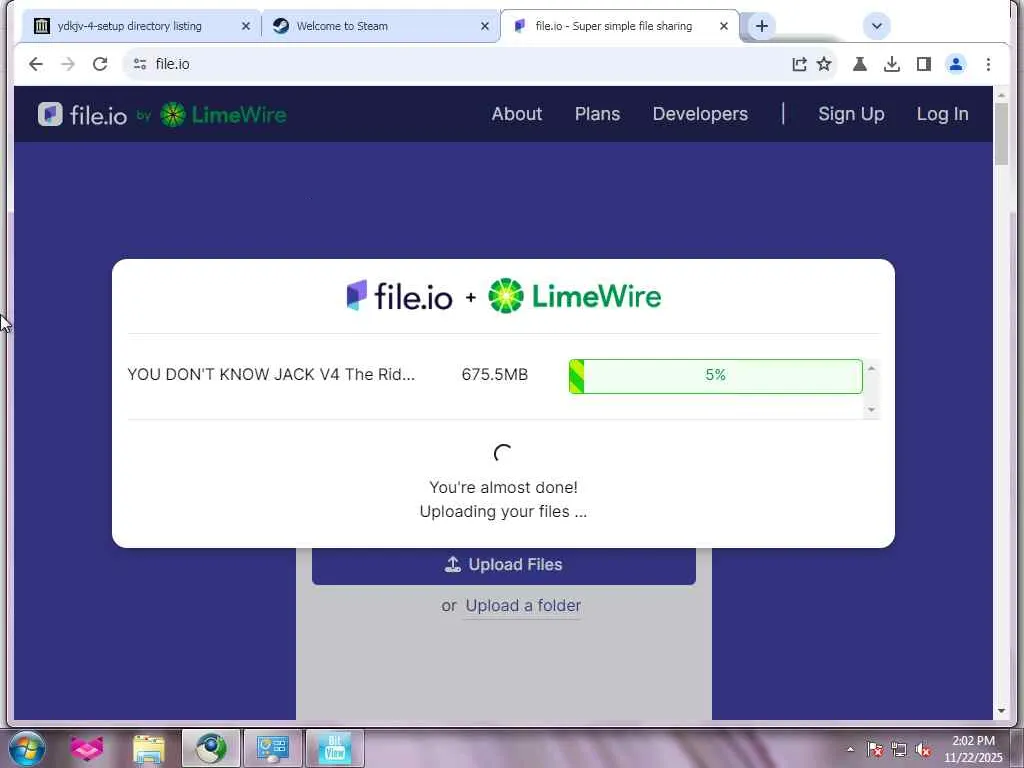Image resolution: width=1024 pixels, height=768 pixels.
Task: Click the LimeWire logo in upload dialog
Action: click(x=575, y=296)
